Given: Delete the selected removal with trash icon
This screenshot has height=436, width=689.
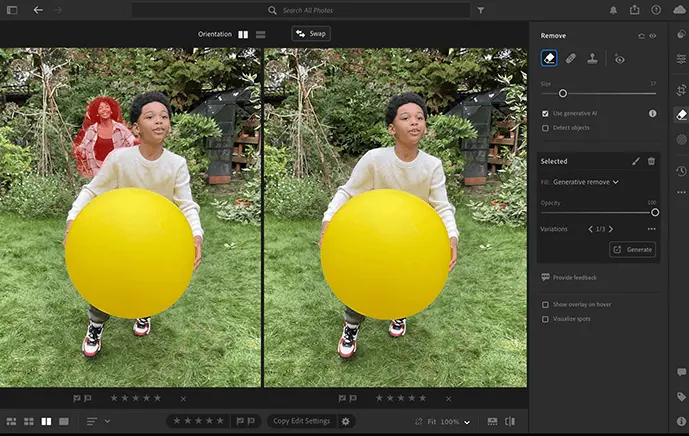Looking at the screenshot, I should 651,161.
